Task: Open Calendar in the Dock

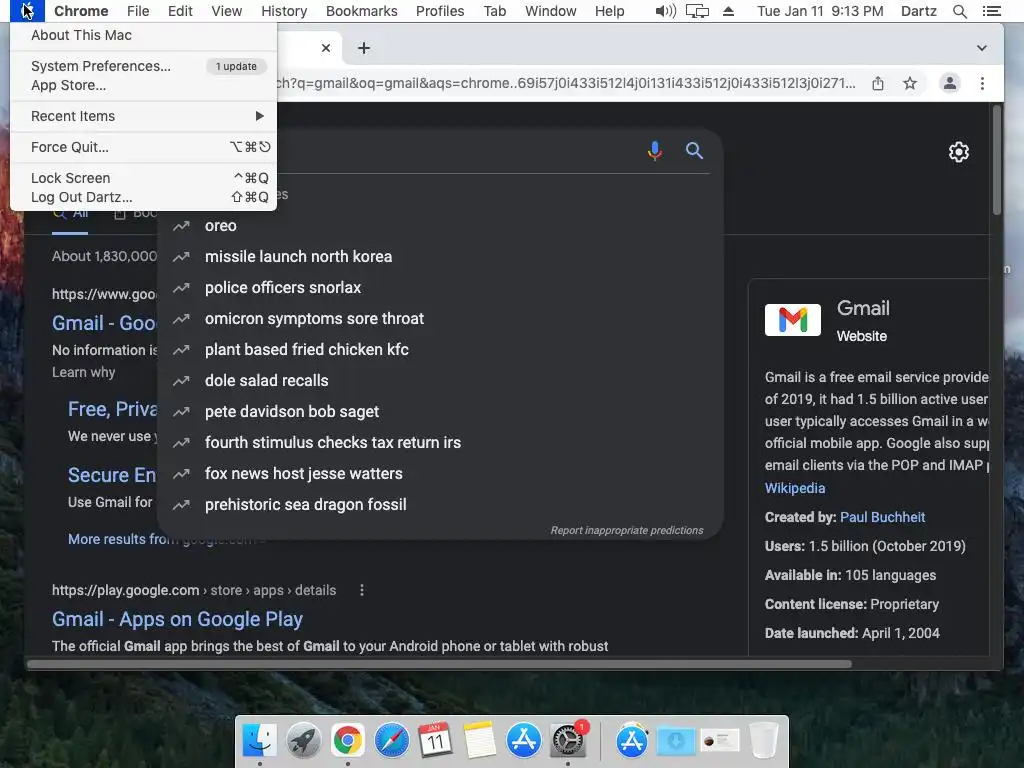Action: tap(435, 741)
